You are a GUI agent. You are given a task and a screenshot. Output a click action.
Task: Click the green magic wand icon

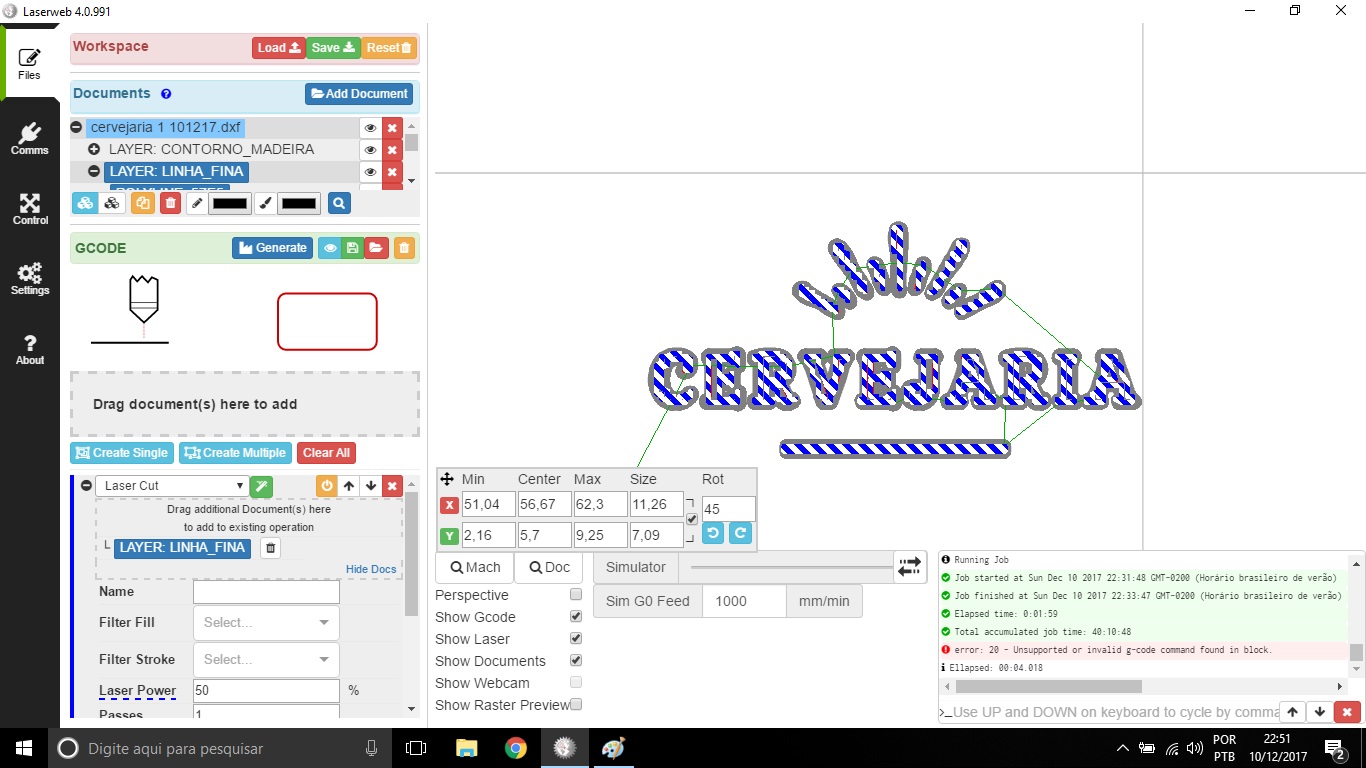pyautogui.click(x=261, y=486)
